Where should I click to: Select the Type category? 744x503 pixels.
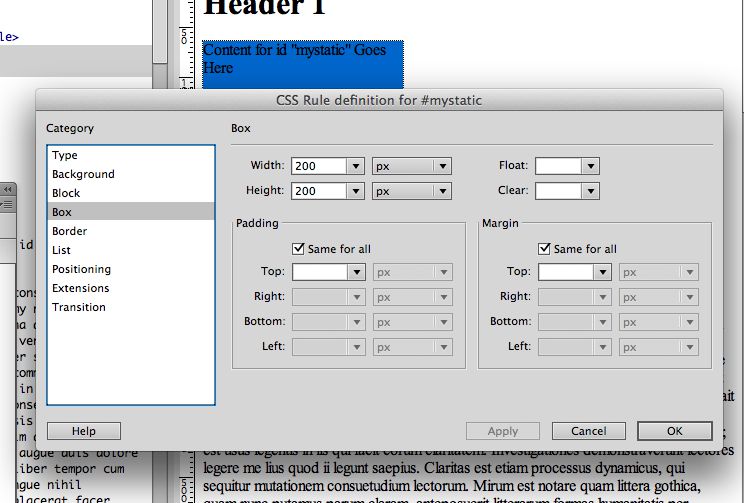(65, 155)
